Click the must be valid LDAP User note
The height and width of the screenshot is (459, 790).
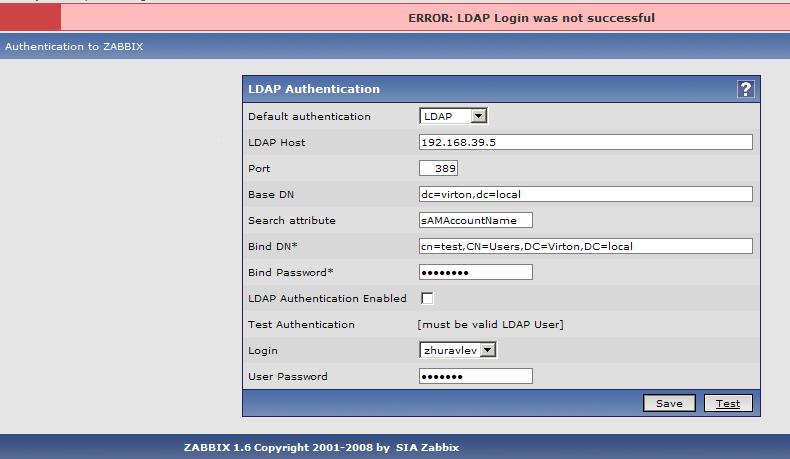point(491,324)
